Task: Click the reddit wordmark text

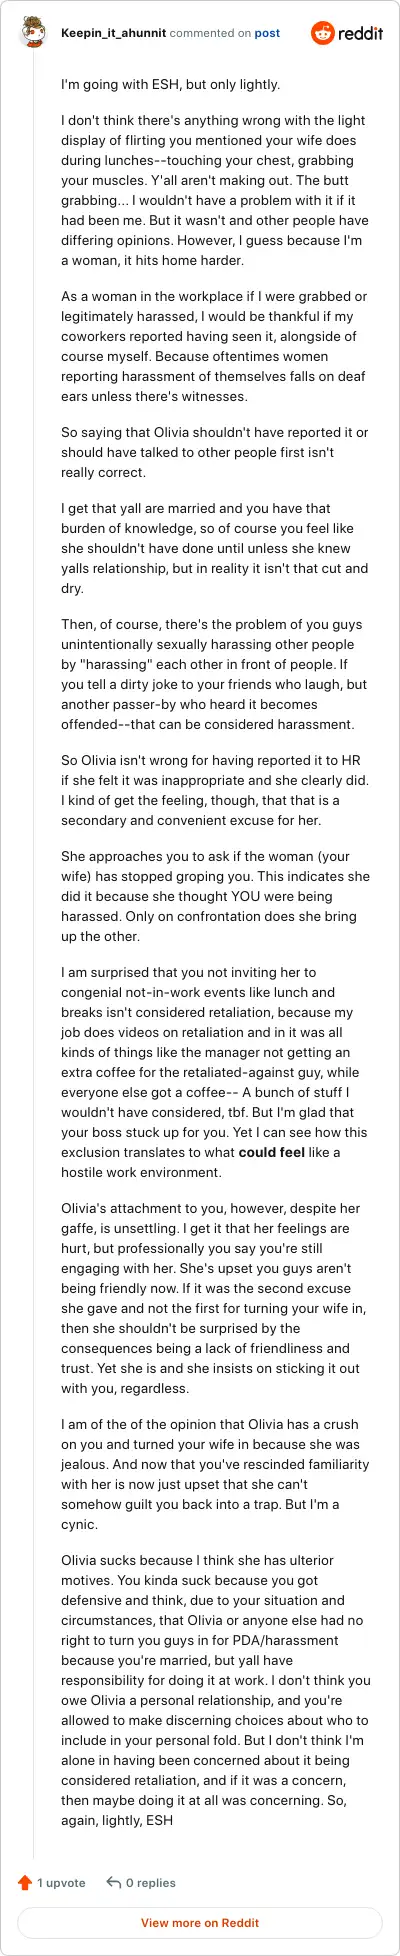Action: pyautogui.click(x=361, y=33)
